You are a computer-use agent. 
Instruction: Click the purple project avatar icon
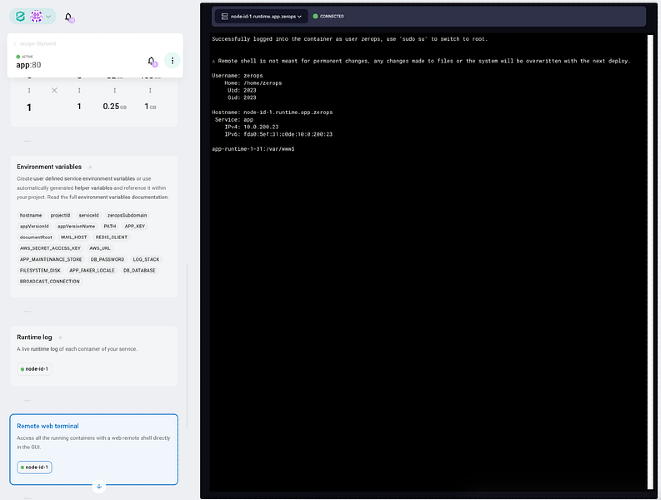click(x=36, y=16)
